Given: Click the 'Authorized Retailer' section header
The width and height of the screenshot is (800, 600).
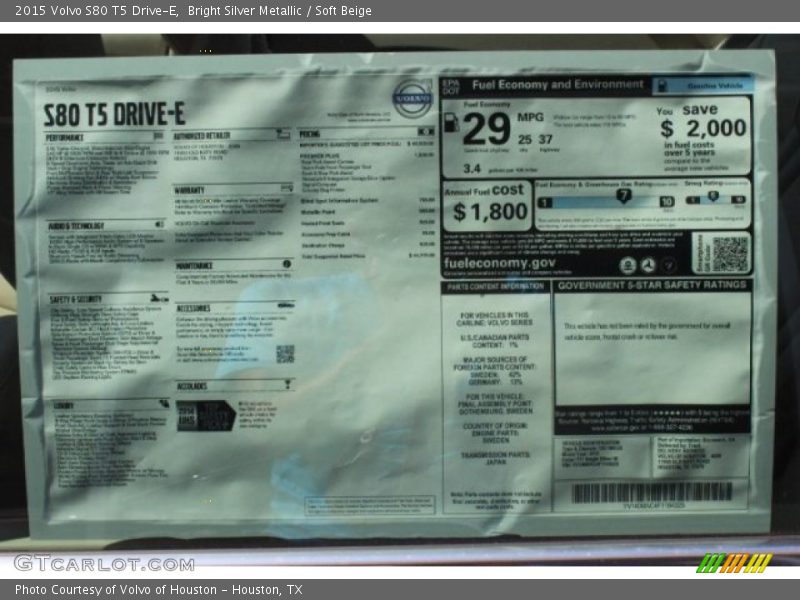Looking at the screenshot, I should point(202,136).
